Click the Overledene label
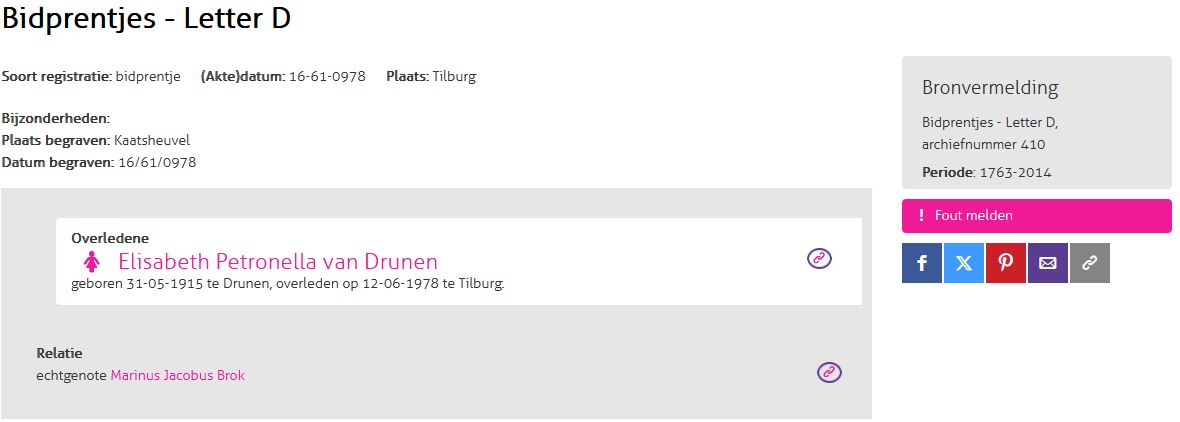The image size is (1180, 422). (x=110, y=238)
